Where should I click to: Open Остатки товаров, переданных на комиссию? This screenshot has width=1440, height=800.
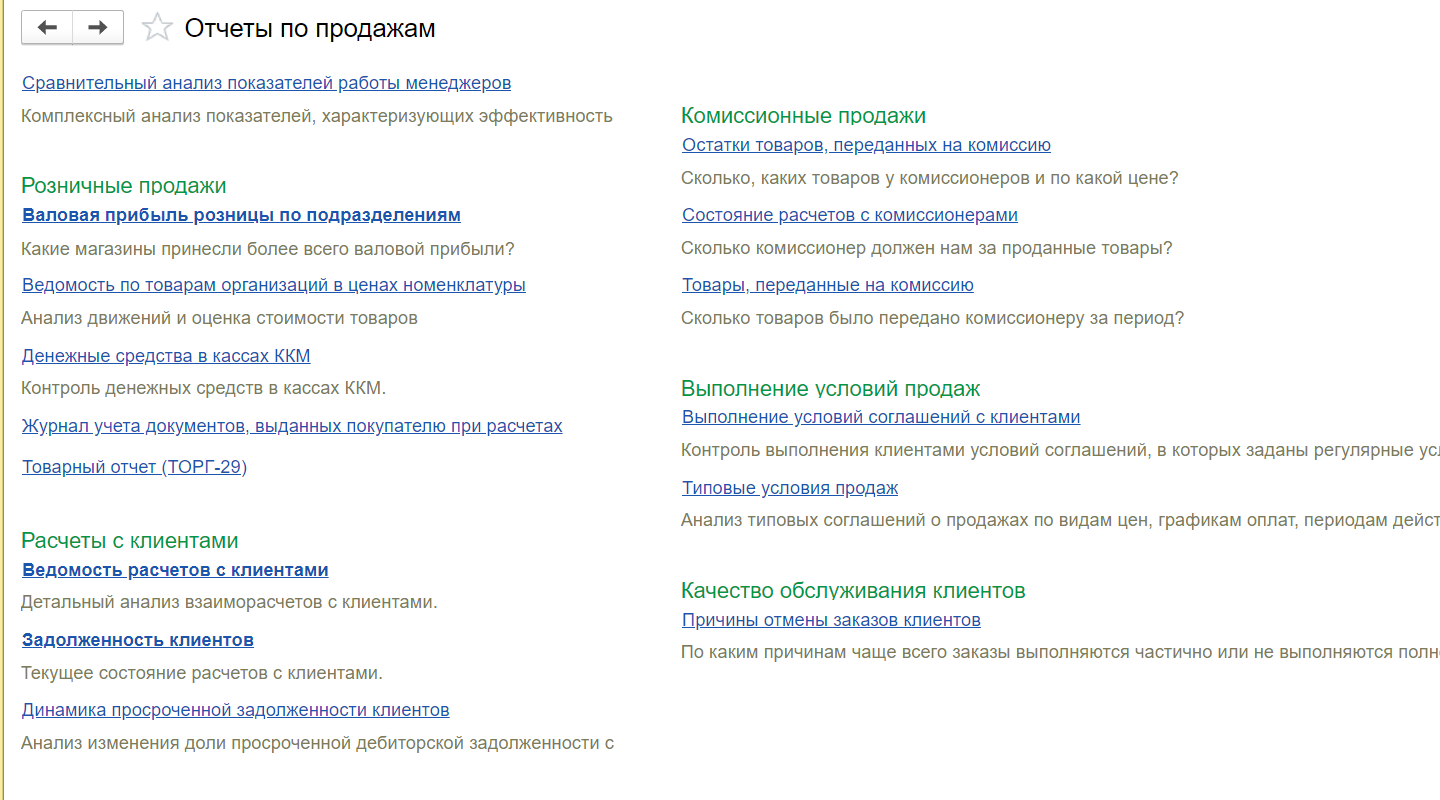click(866, 145)
